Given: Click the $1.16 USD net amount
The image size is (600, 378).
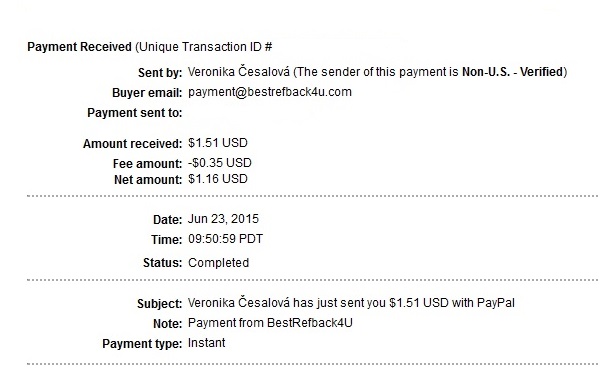Looking at the screenshot, I should tap(218, 179).
